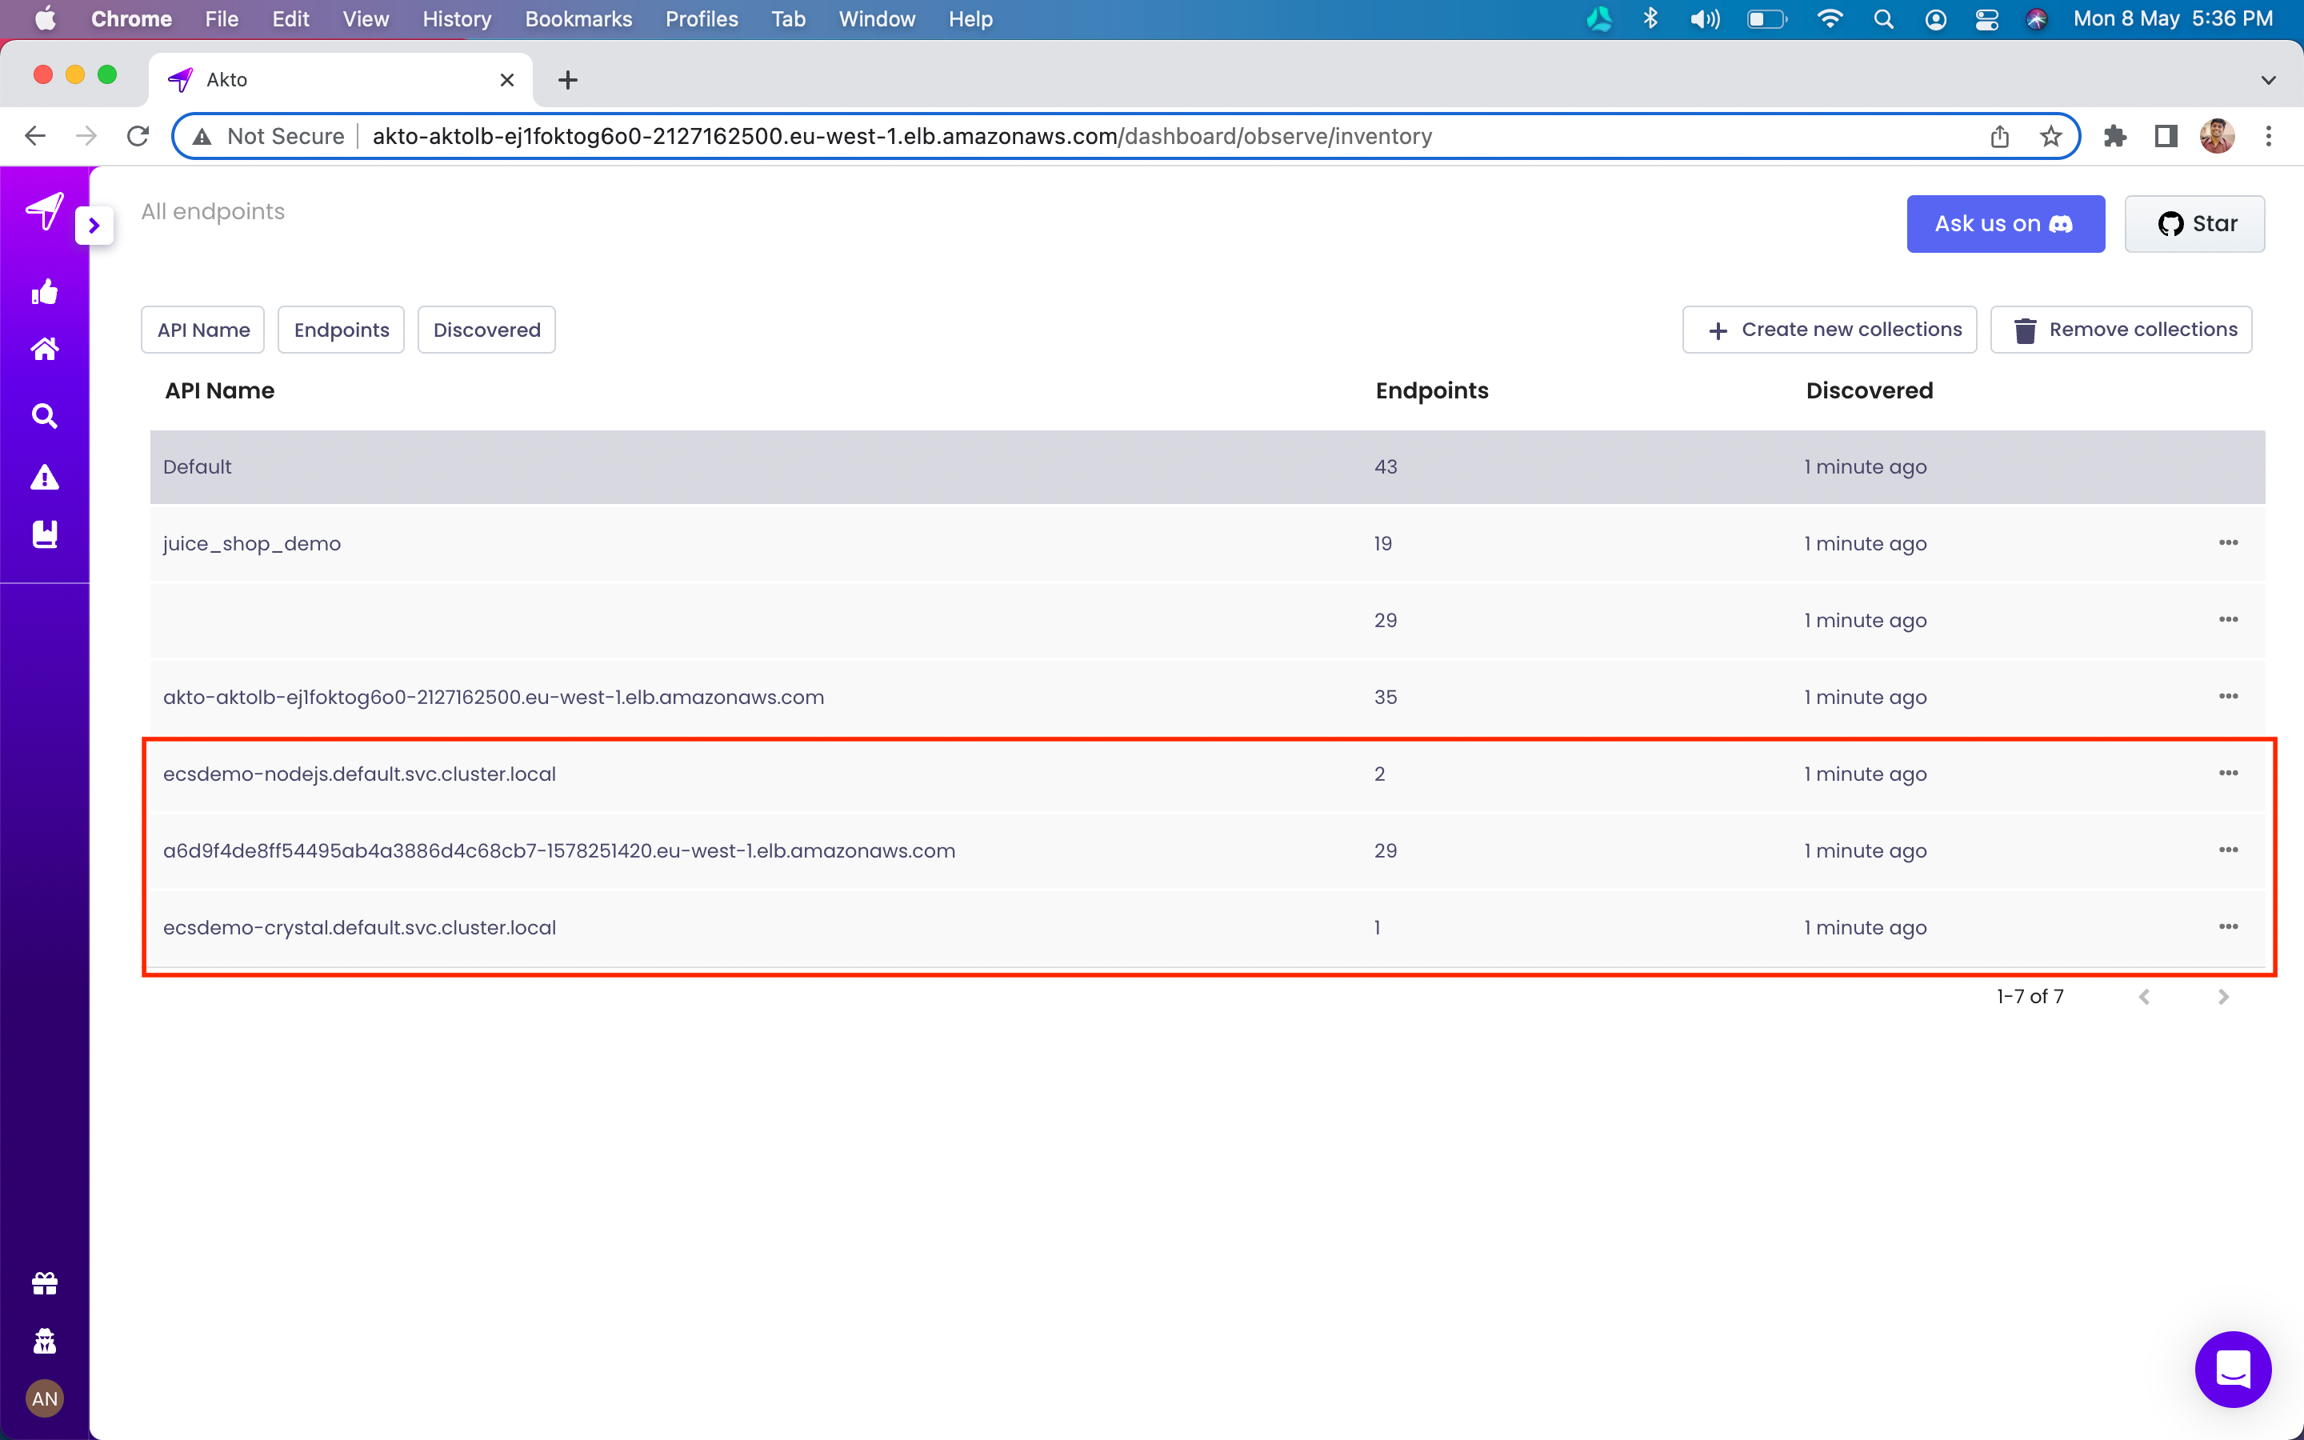
Task: Select the spy testing icon in sidebar
Action: coord(44,1340)
